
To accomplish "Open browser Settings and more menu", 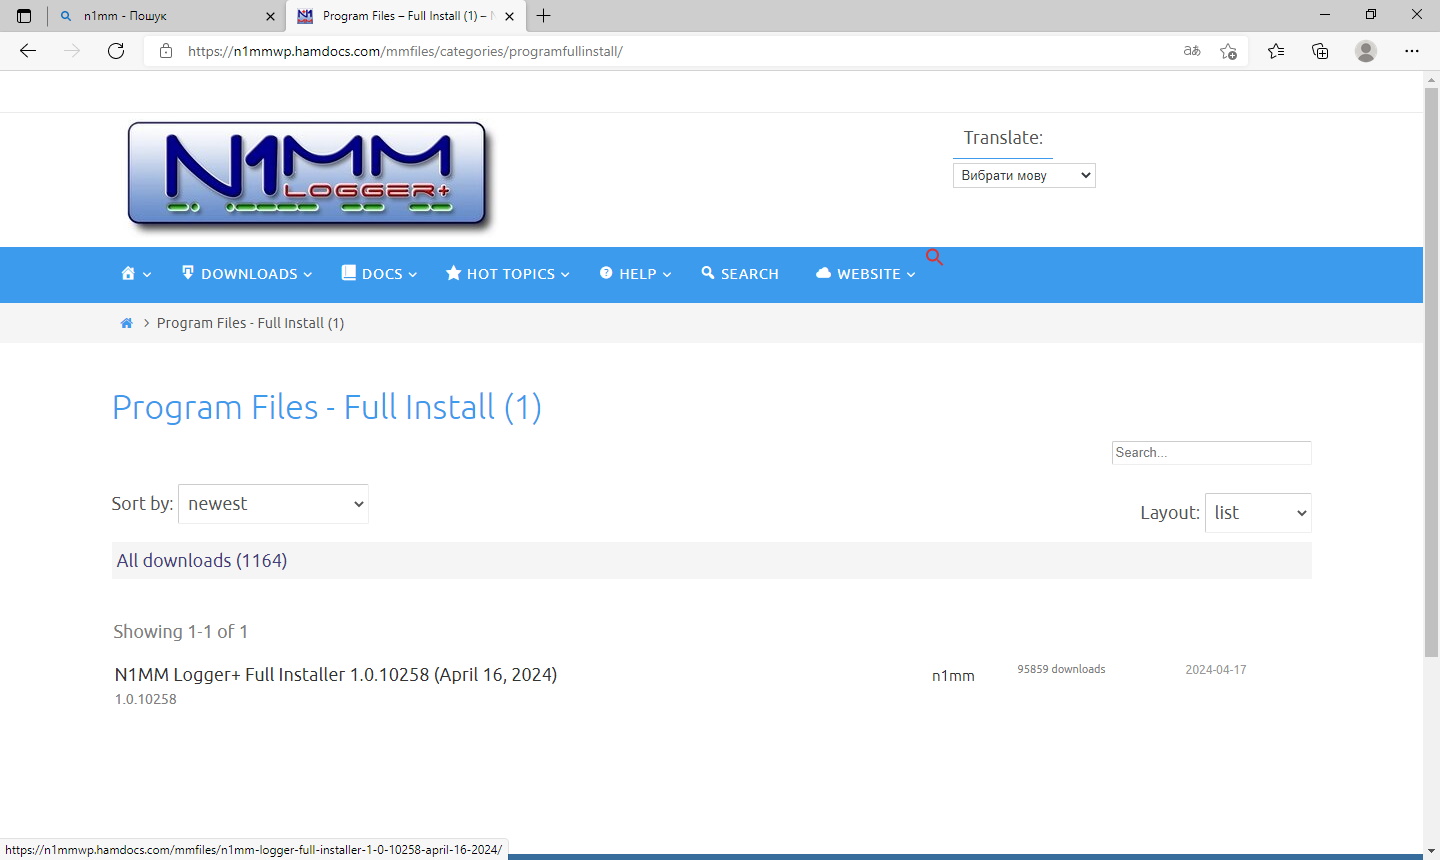I will (1412, 51).
